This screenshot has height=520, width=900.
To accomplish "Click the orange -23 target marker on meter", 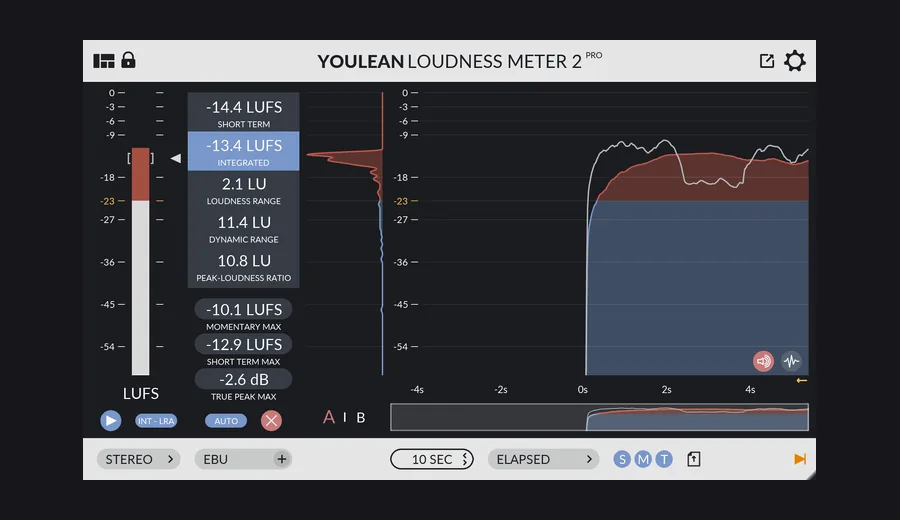I will pos(112,201).
